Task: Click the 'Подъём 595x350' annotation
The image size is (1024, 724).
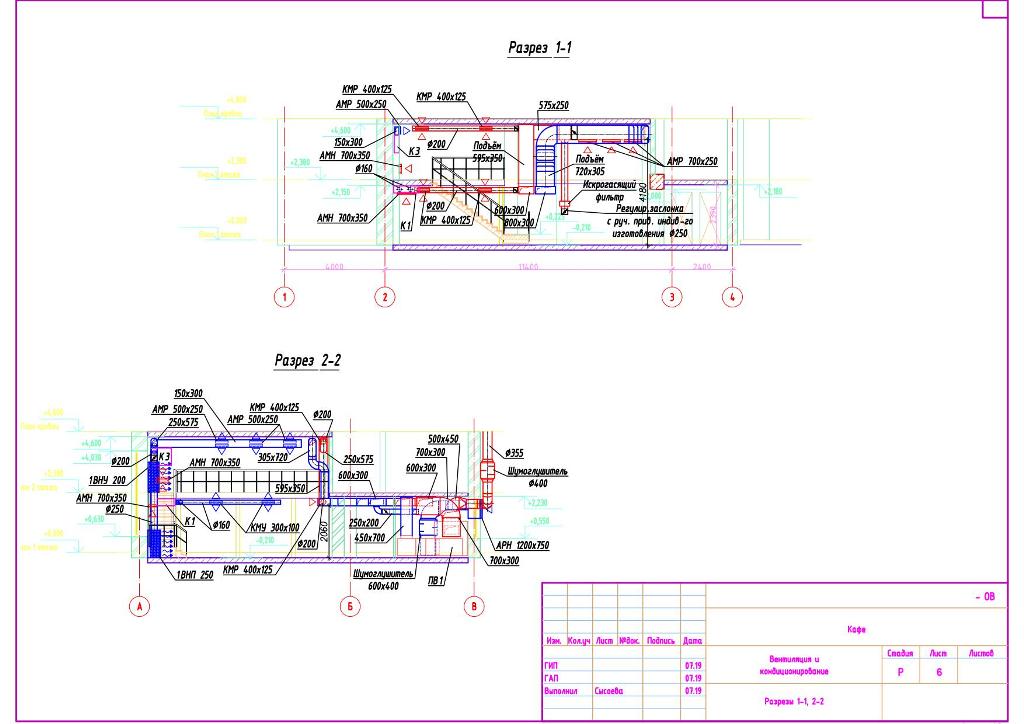Action: 488,152
